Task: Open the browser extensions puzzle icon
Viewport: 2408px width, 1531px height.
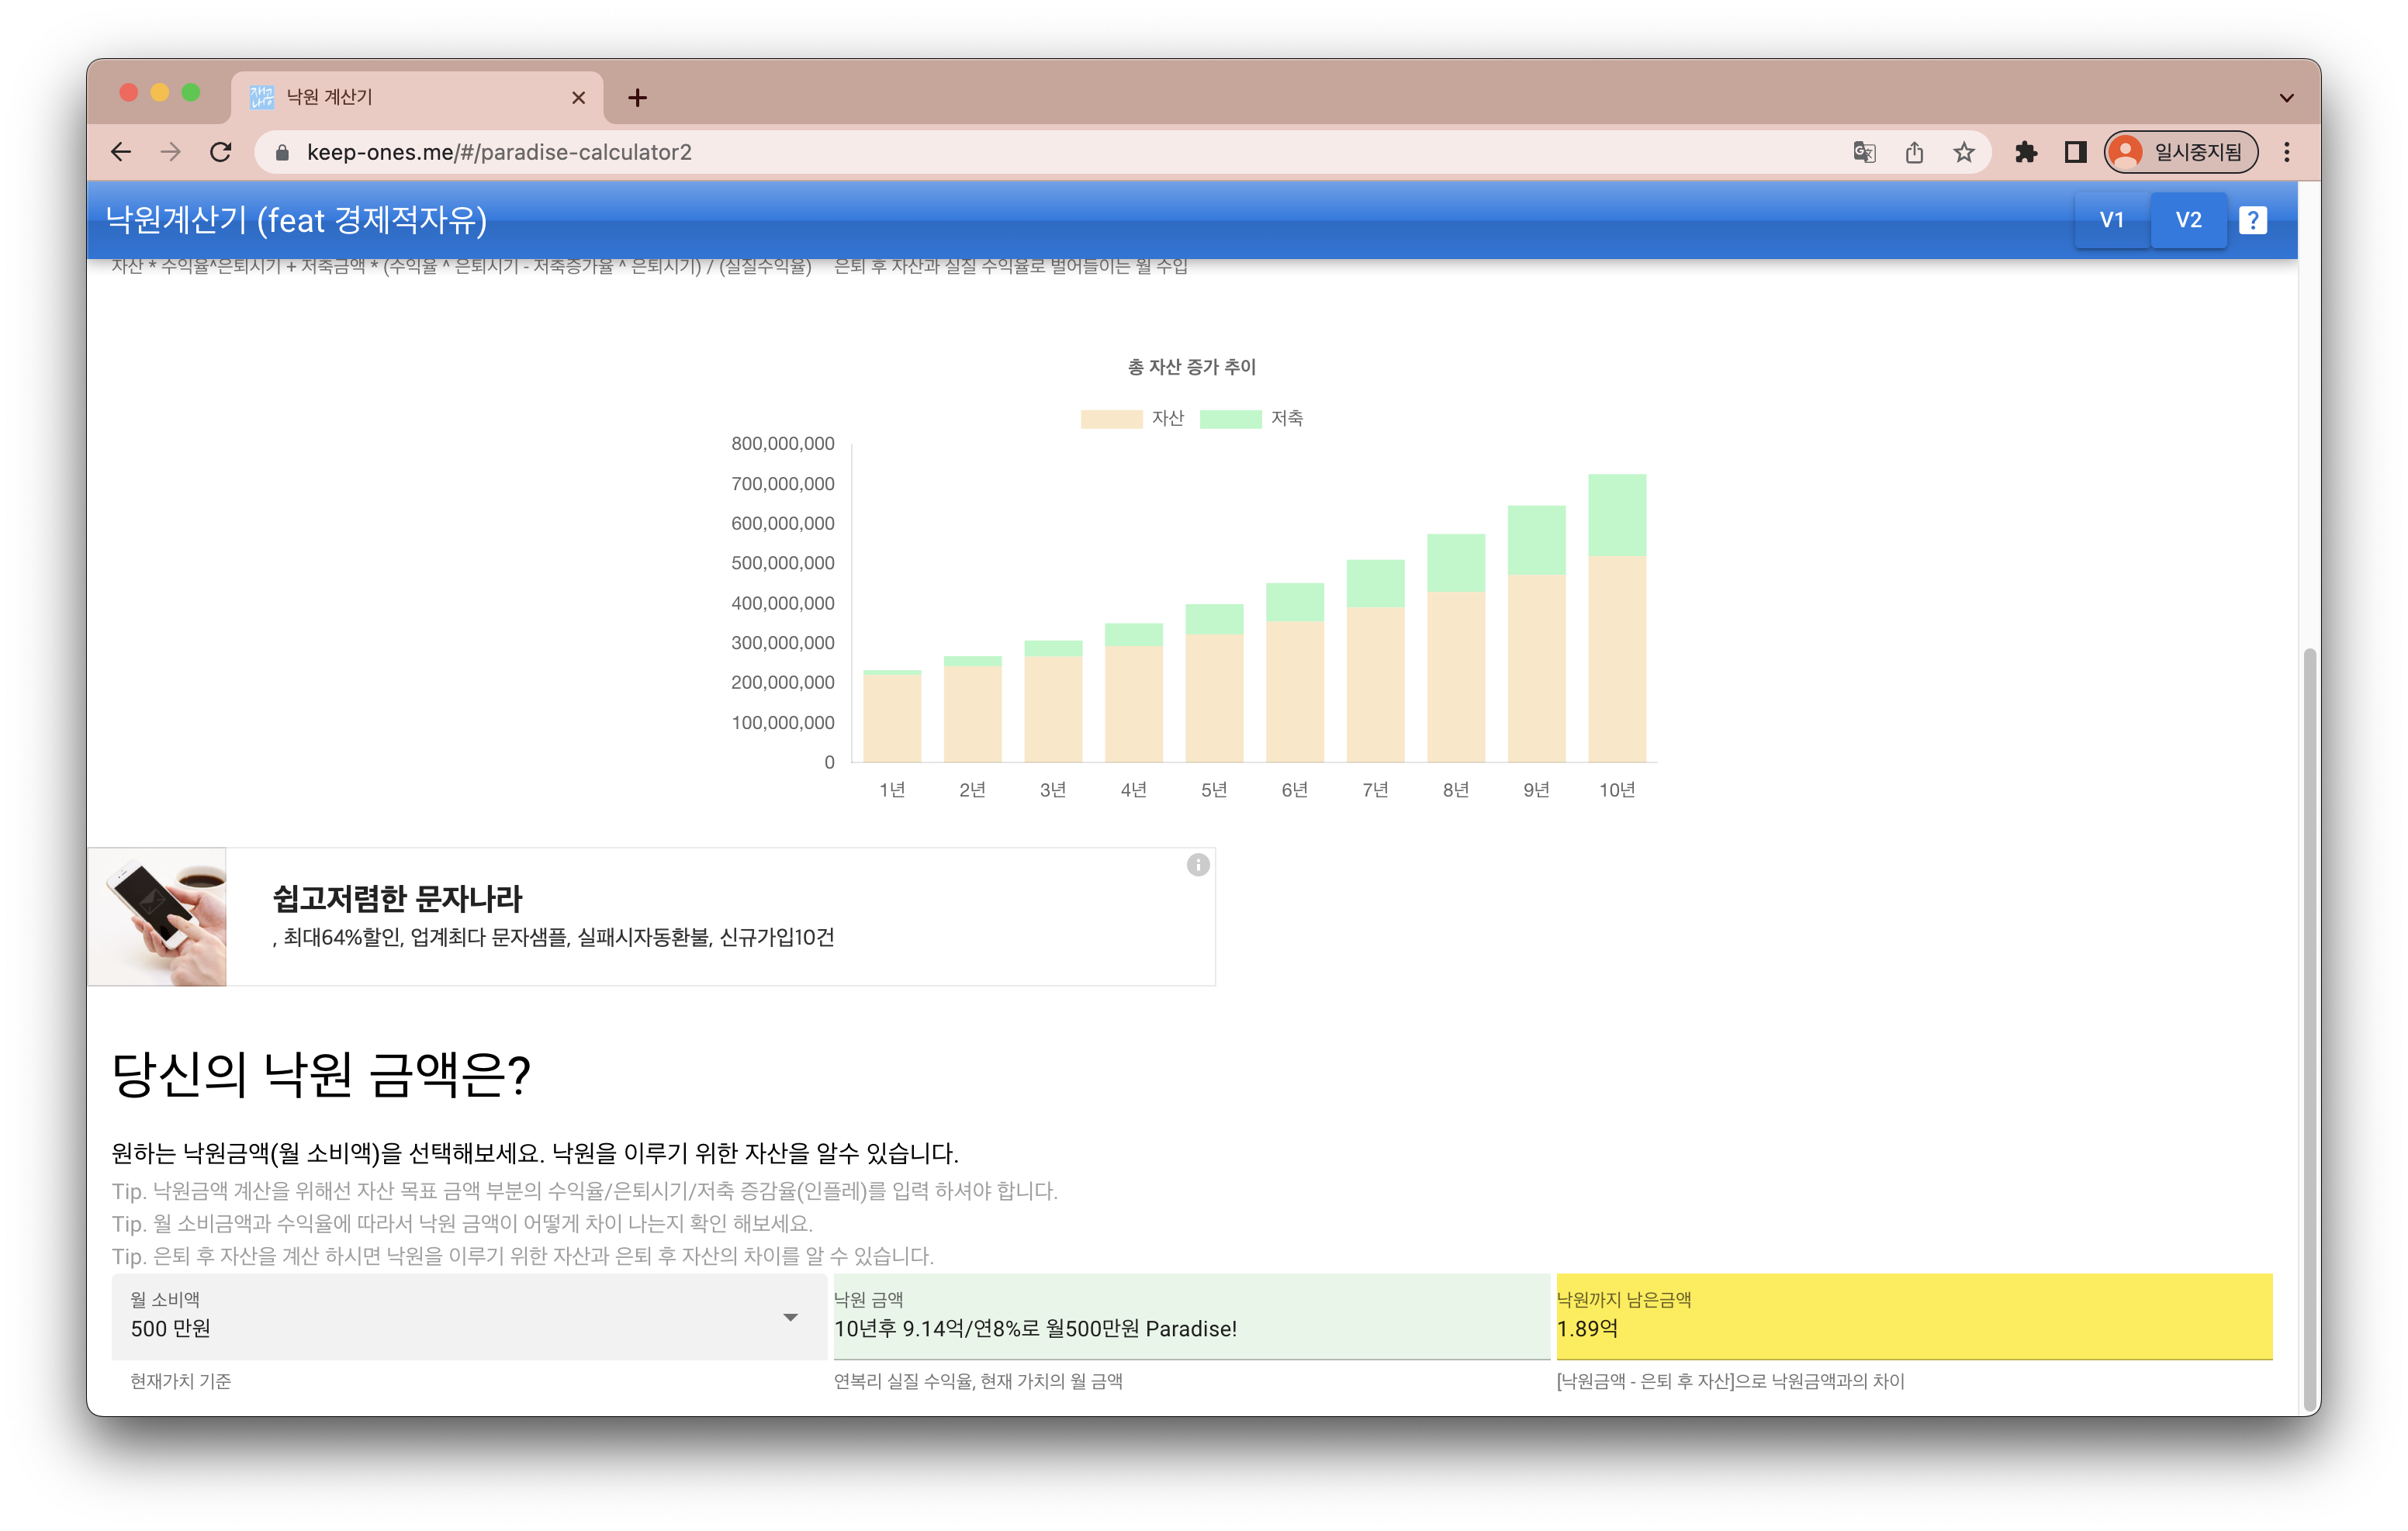Action: pyautogui.click(x=2027, y=152)
